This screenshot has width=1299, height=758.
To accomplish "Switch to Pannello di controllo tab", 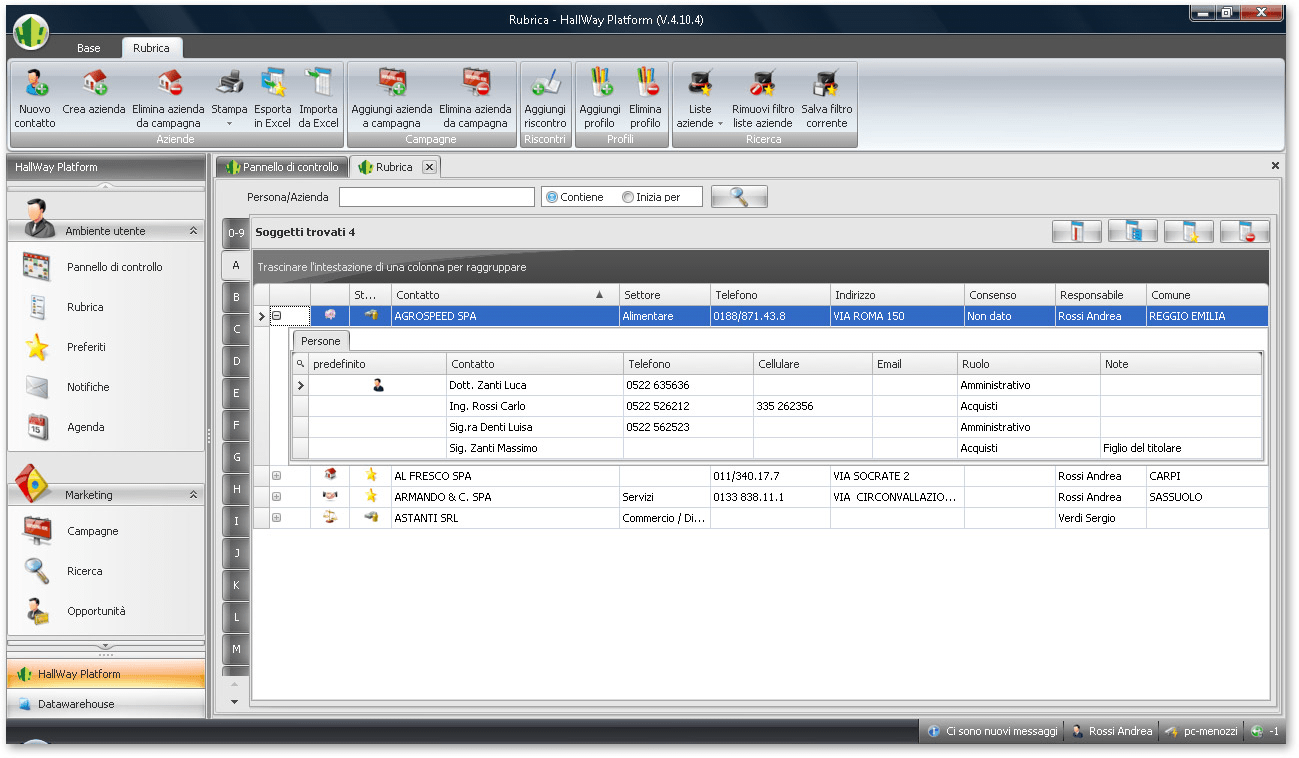I will [x=282, y=167].
